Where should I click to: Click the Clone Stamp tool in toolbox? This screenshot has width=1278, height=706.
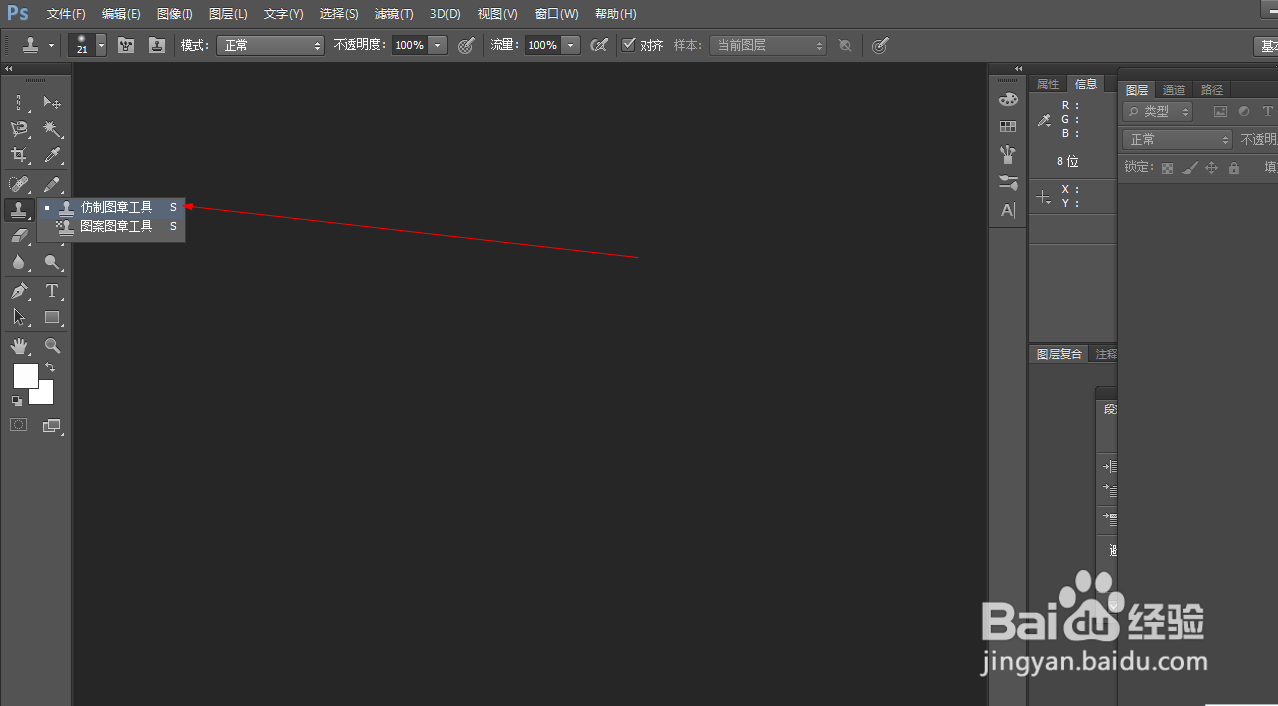point(19,210)
